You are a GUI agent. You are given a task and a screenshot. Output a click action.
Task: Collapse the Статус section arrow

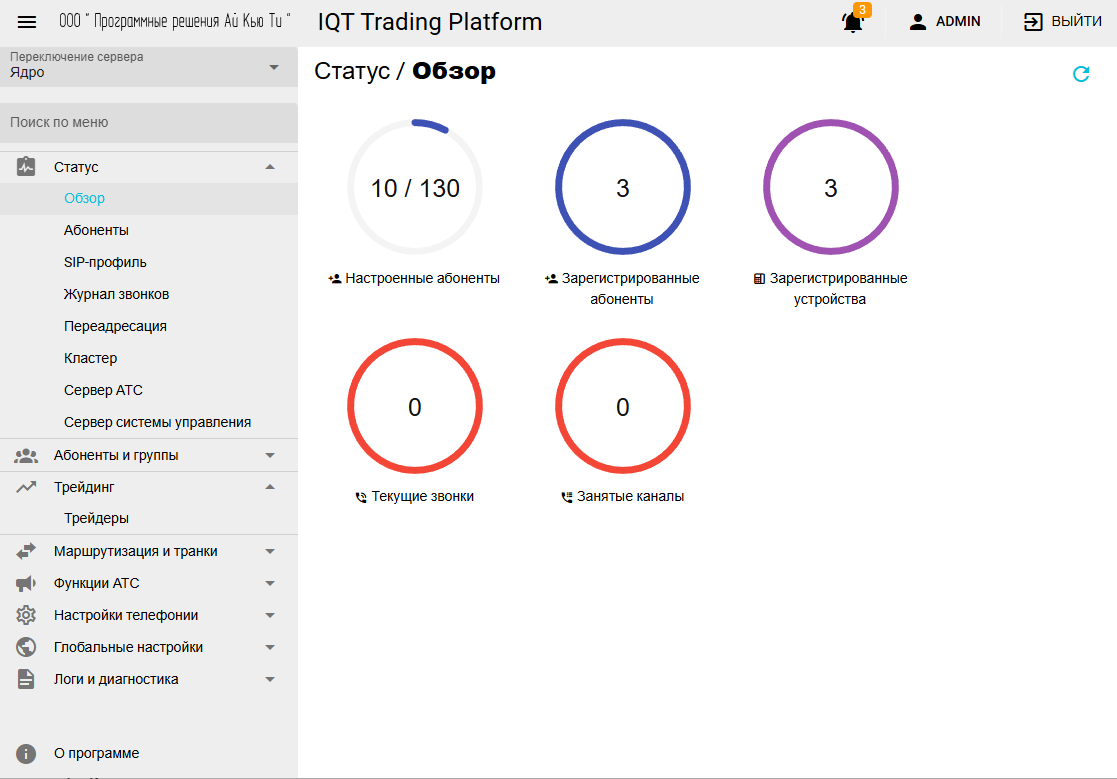tap(270, 167)
